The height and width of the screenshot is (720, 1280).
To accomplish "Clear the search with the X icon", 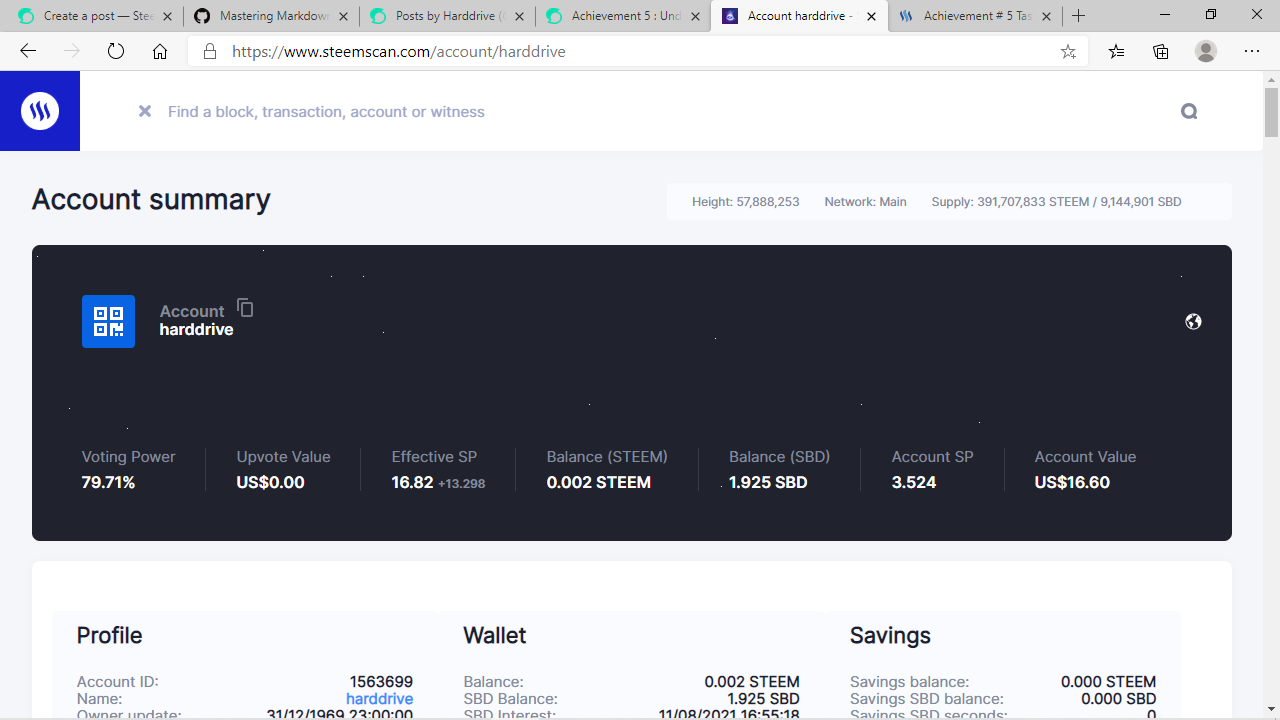I will pyautogui.click(x=144, y=111).
